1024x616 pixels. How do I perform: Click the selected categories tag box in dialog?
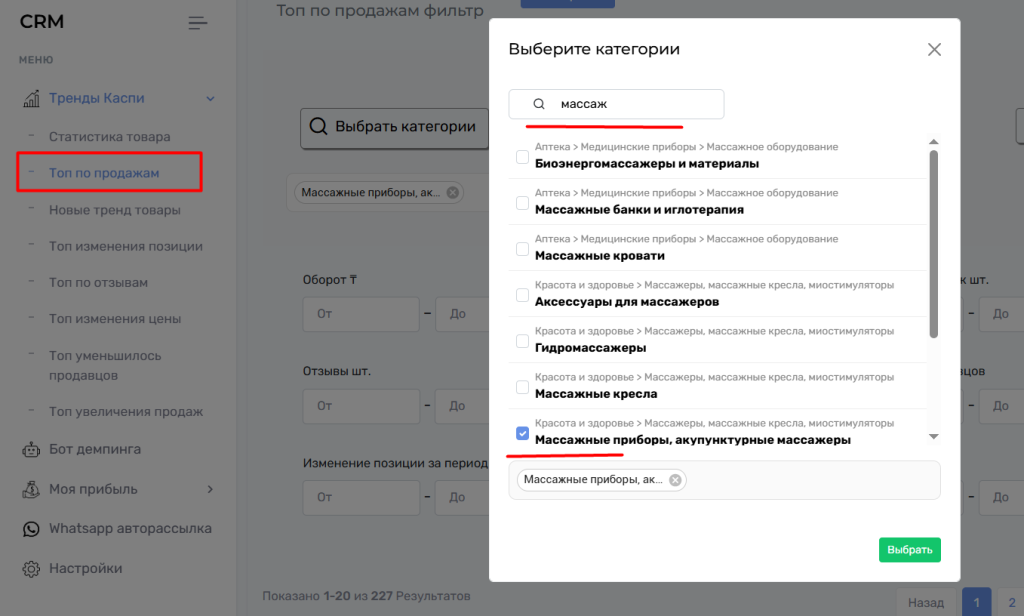pos(724,480)
